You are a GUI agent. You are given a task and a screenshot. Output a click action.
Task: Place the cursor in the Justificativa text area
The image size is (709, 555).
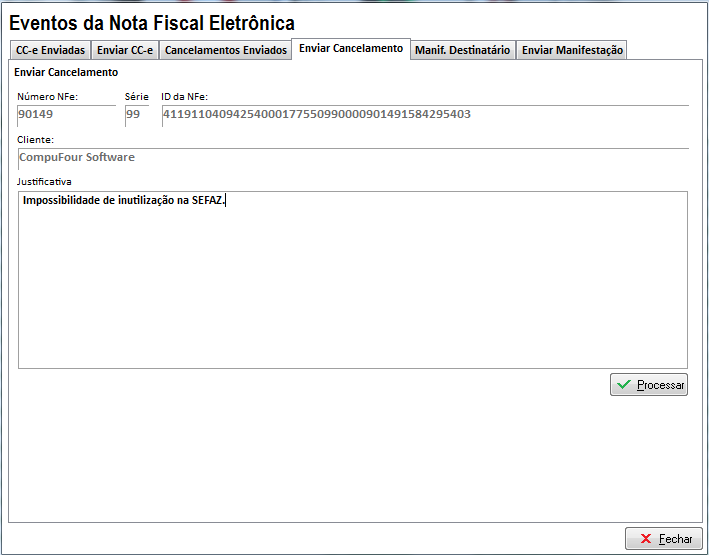click(x=352, y=280)
